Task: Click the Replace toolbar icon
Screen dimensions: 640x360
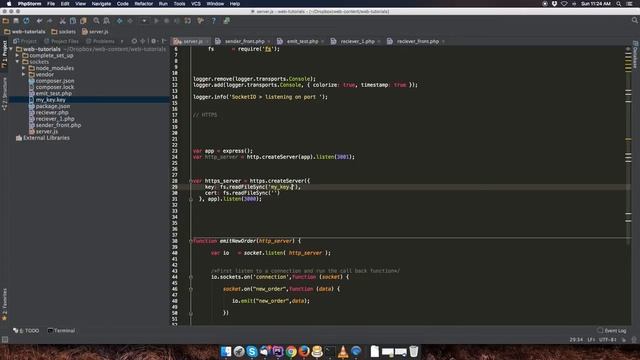Action: click(x=107, y=21)
